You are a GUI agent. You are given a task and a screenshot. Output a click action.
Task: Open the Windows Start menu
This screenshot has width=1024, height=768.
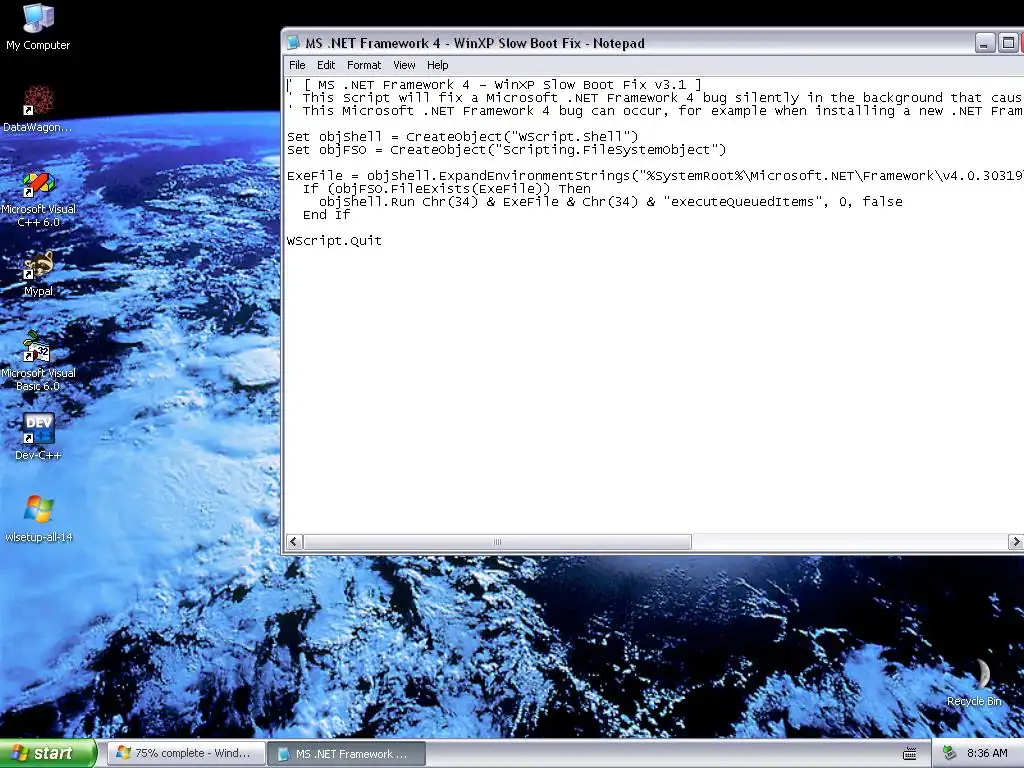pos(48,754)
